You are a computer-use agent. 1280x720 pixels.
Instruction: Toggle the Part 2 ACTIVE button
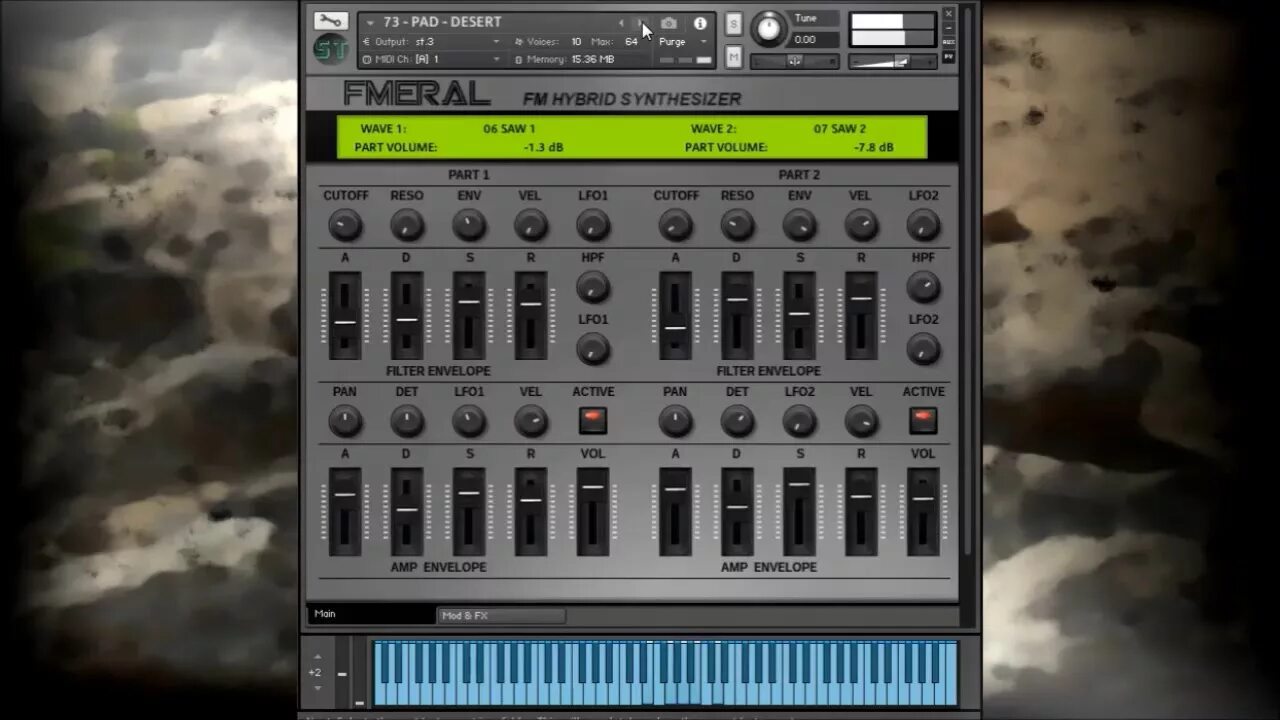(x=923, y=421)
